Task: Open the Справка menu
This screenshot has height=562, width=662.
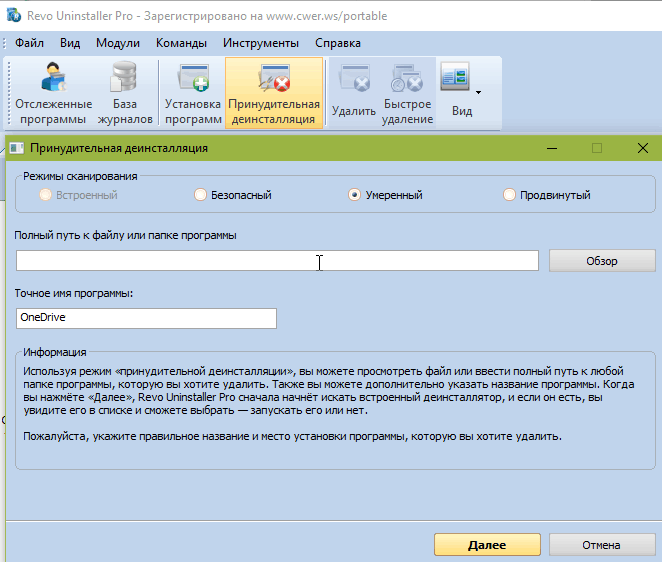Action: click(338, 43)
